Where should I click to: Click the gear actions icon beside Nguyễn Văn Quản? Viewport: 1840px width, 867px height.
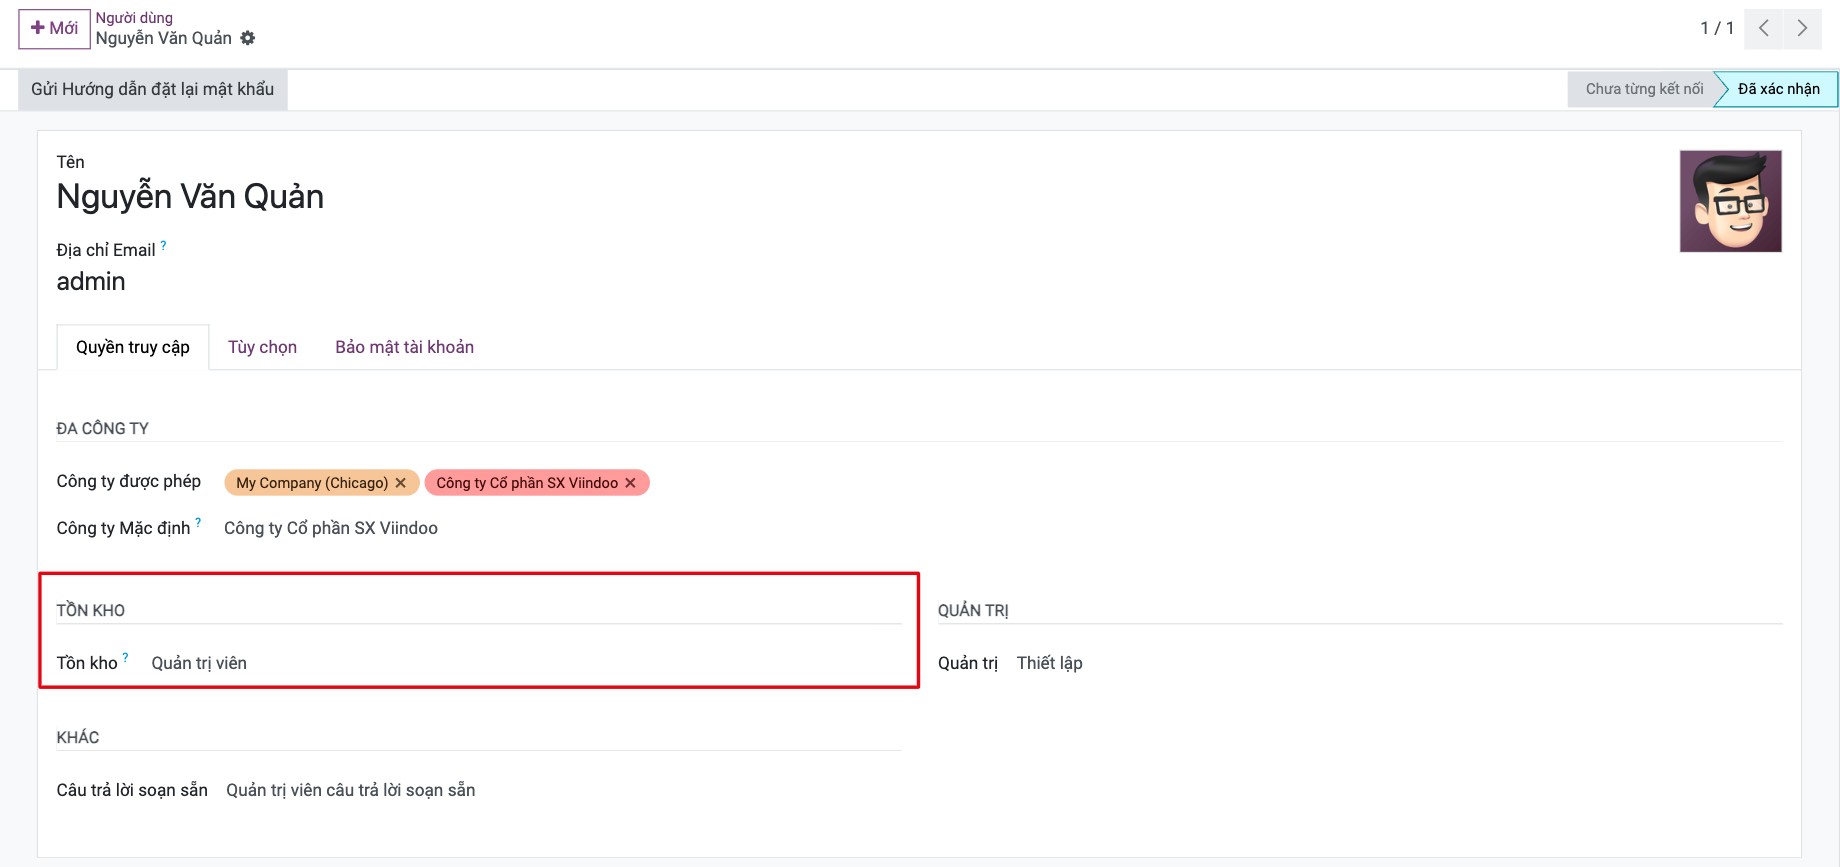tap(248, 38)
